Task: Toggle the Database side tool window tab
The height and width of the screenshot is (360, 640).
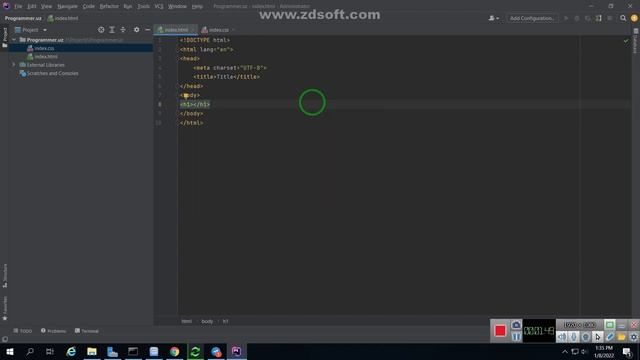Action: (x=636, y=41)
